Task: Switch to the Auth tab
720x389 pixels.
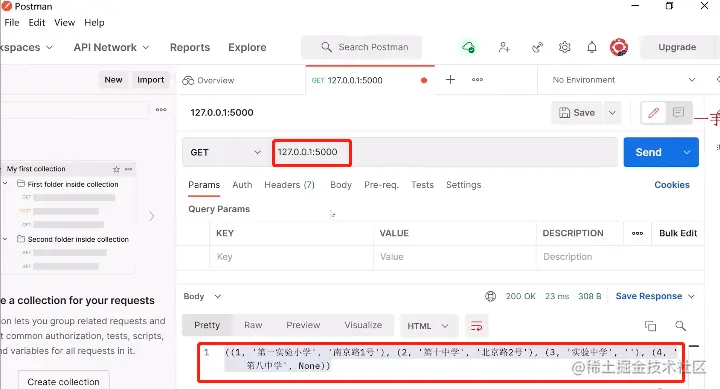Action: 242,185
